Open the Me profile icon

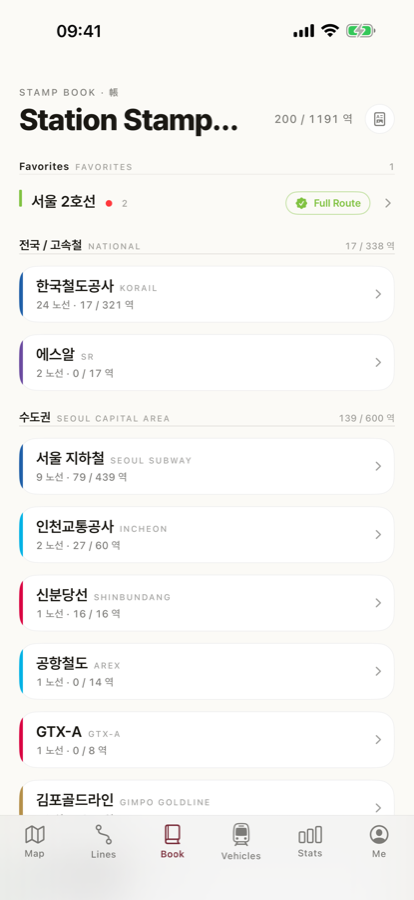(x=379, y=834)
